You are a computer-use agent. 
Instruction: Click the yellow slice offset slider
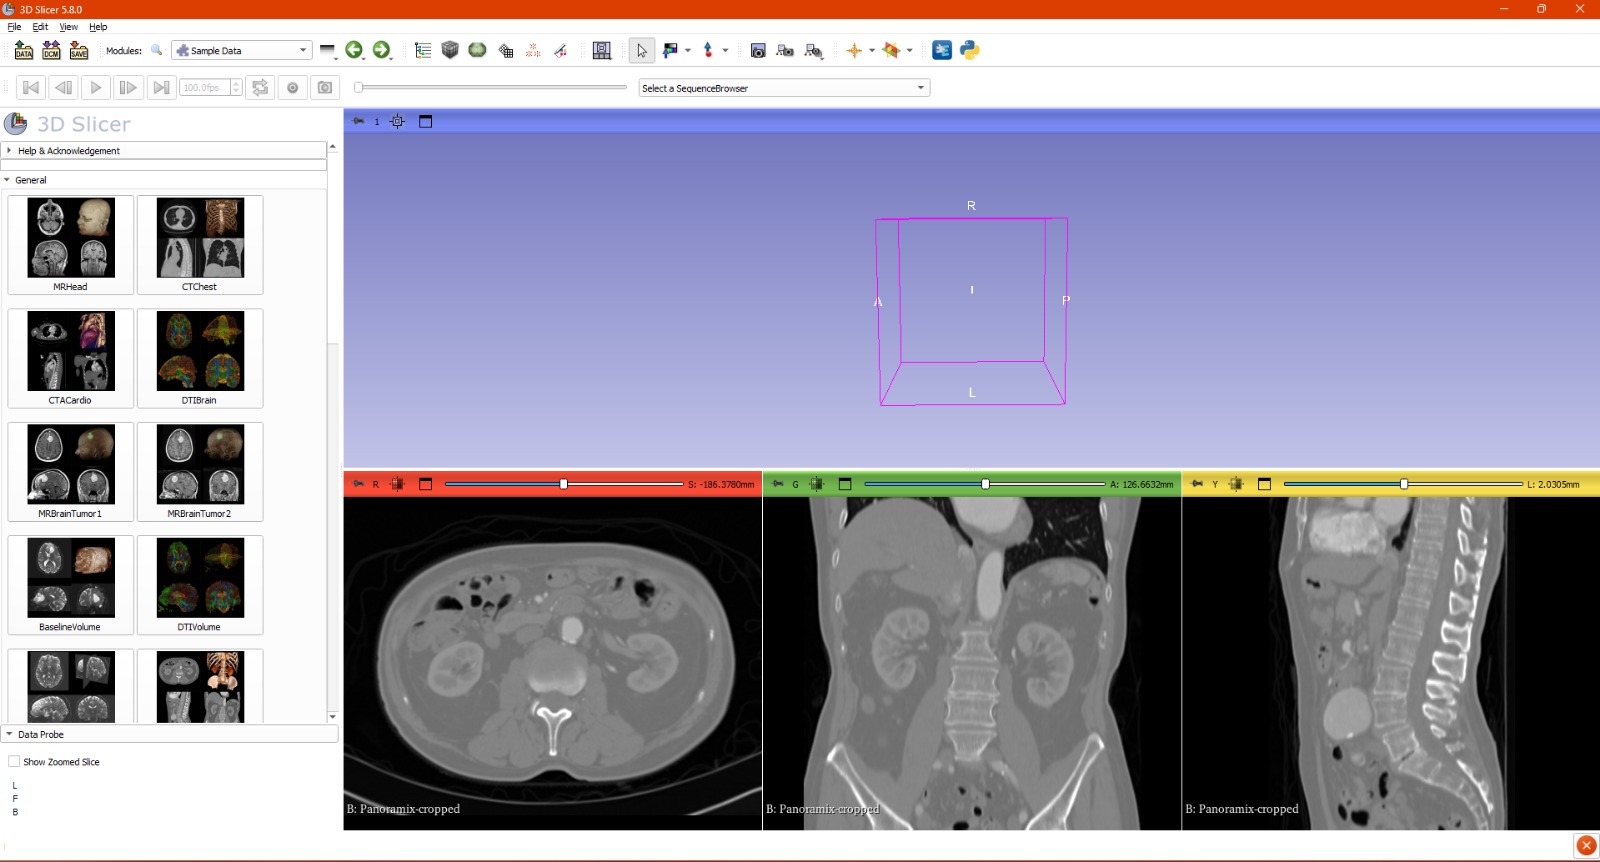coord(1403,484)
